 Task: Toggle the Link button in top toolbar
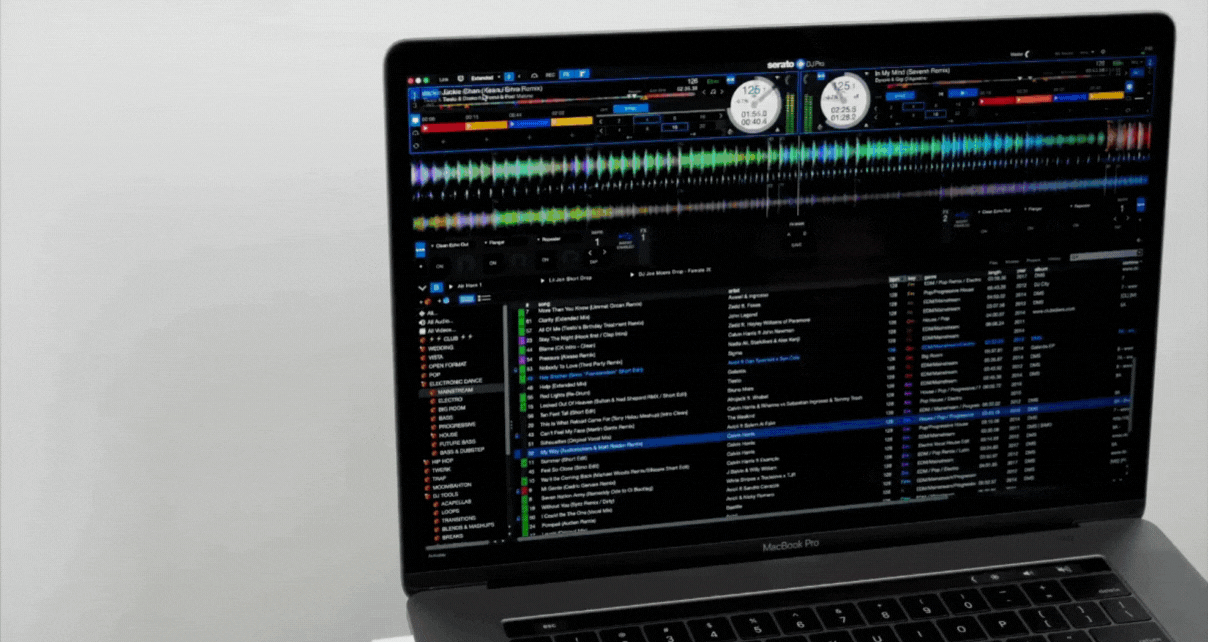[443, 79]
